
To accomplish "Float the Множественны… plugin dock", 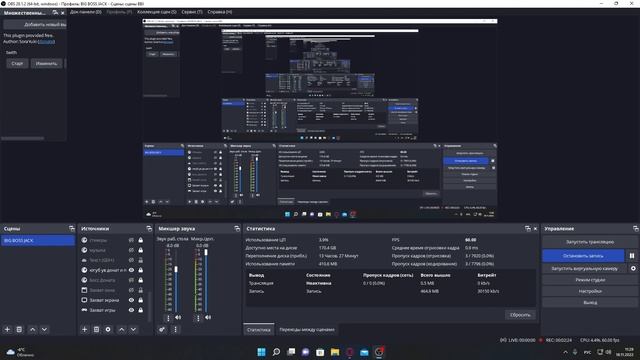I will pos(55,13).
